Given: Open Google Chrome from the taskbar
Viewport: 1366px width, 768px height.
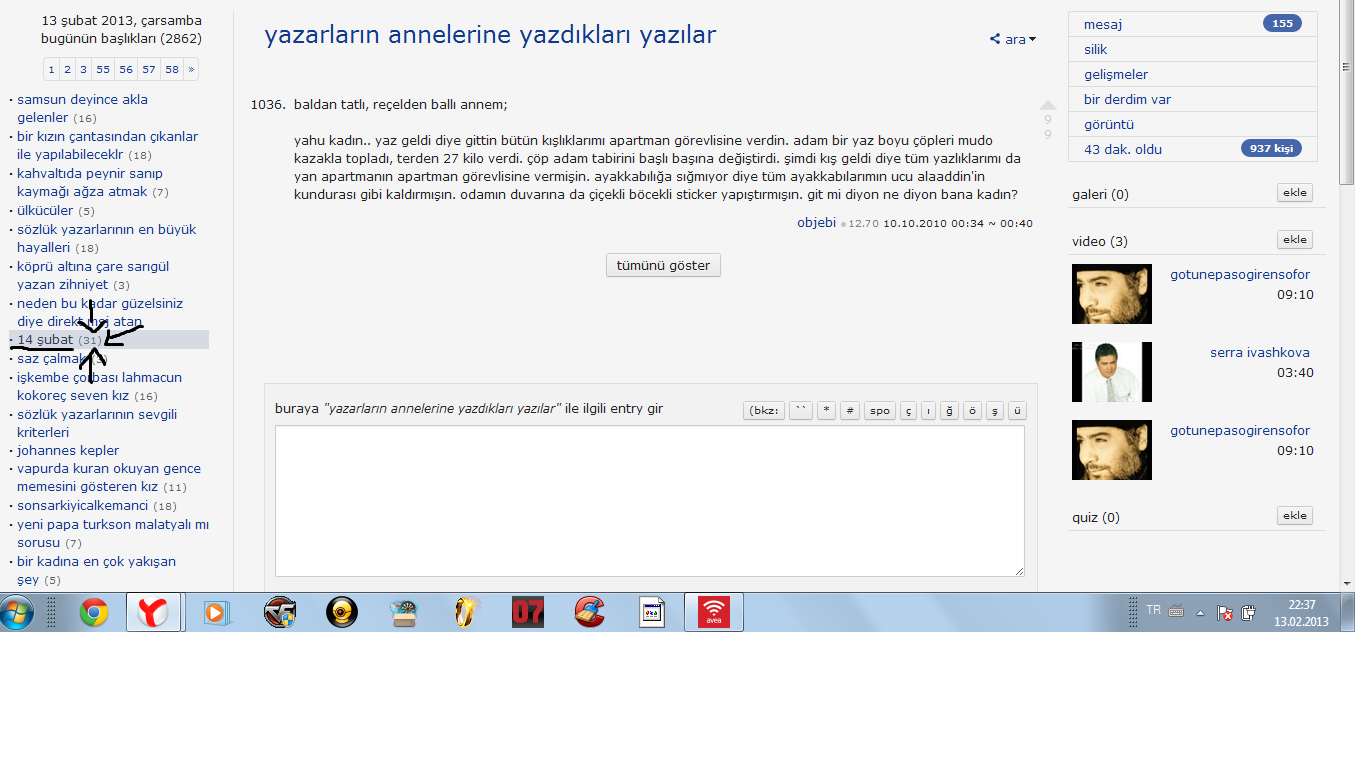Looking at the screenshot, I should [94, 612].
